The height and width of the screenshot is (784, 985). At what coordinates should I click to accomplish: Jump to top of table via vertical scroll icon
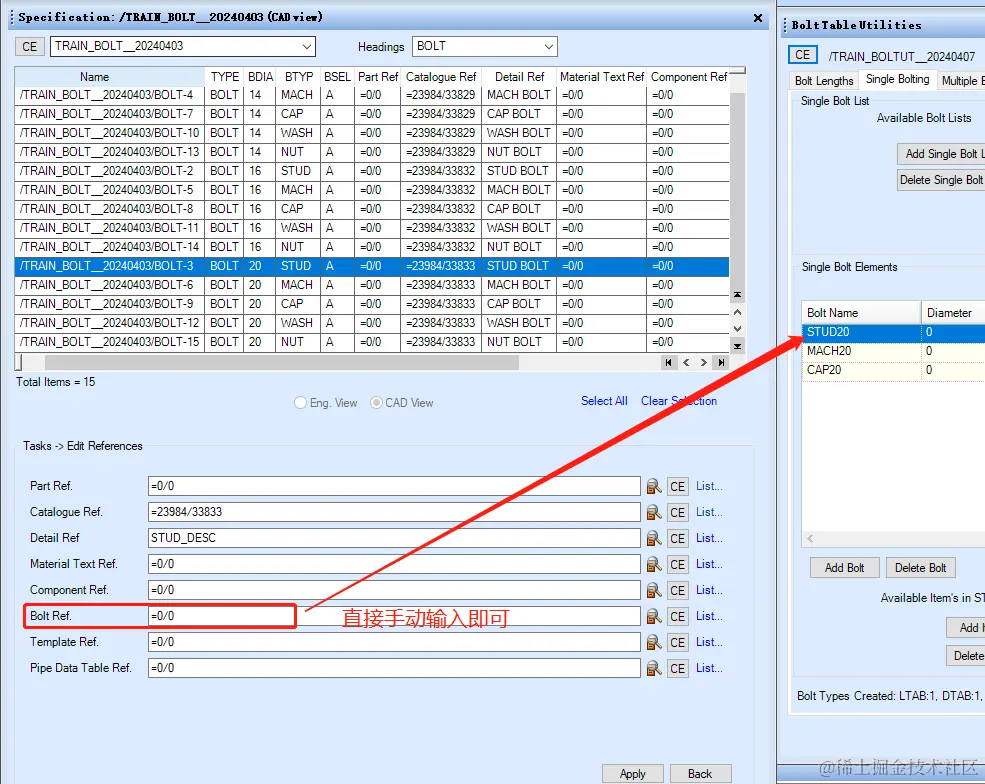click(737, 295)
